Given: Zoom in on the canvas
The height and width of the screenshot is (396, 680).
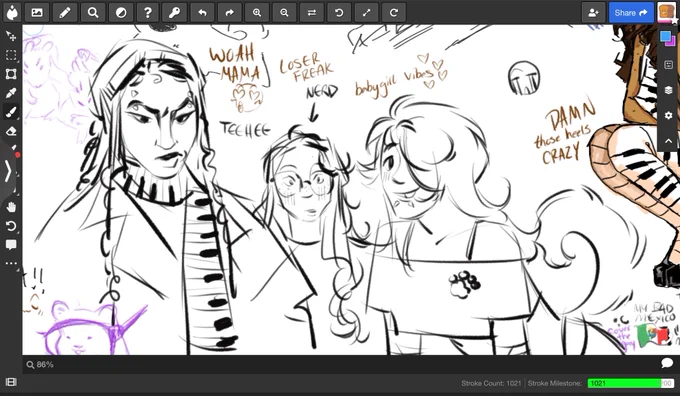Looking at the screenshot, I should coord(257,13).
